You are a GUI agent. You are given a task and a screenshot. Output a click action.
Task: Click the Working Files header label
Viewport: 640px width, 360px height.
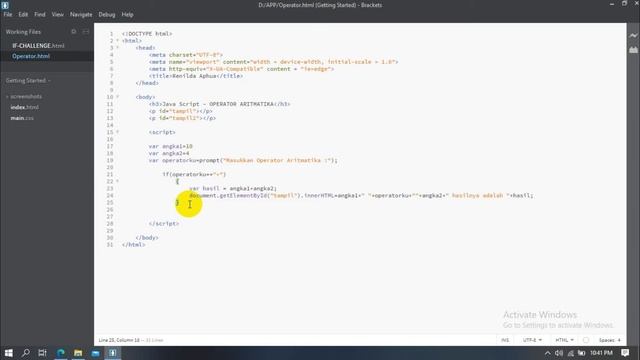point(23,31)
